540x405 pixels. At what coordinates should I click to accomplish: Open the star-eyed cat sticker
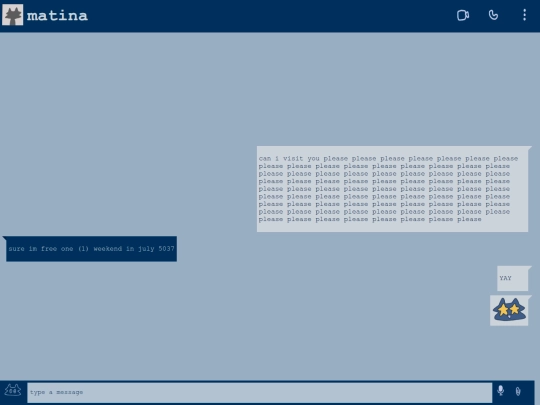509,310
